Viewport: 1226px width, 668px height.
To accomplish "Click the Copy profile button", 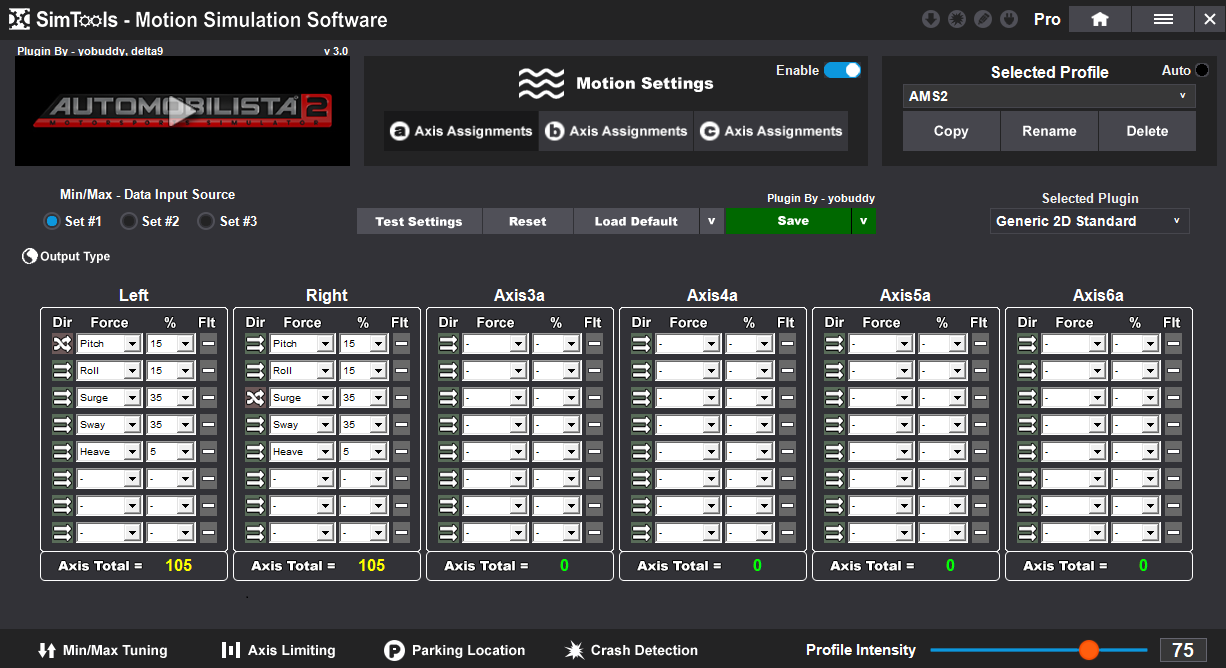I will 951,131.
